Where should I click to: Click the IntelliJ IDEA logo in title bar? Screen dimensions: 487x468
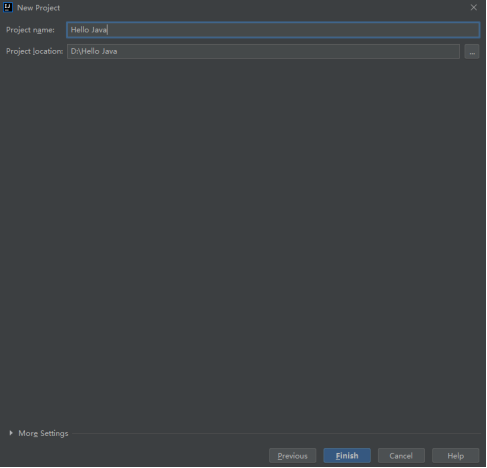coord(8,7)
